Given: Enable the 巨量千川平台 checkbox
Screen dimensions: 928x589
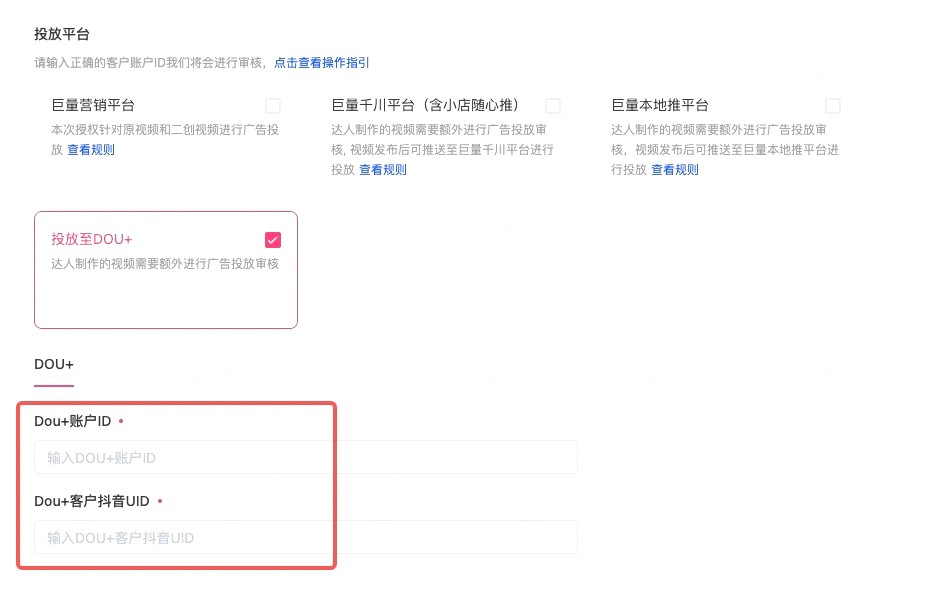Looking at the screenshot, I should click(553, 106).
